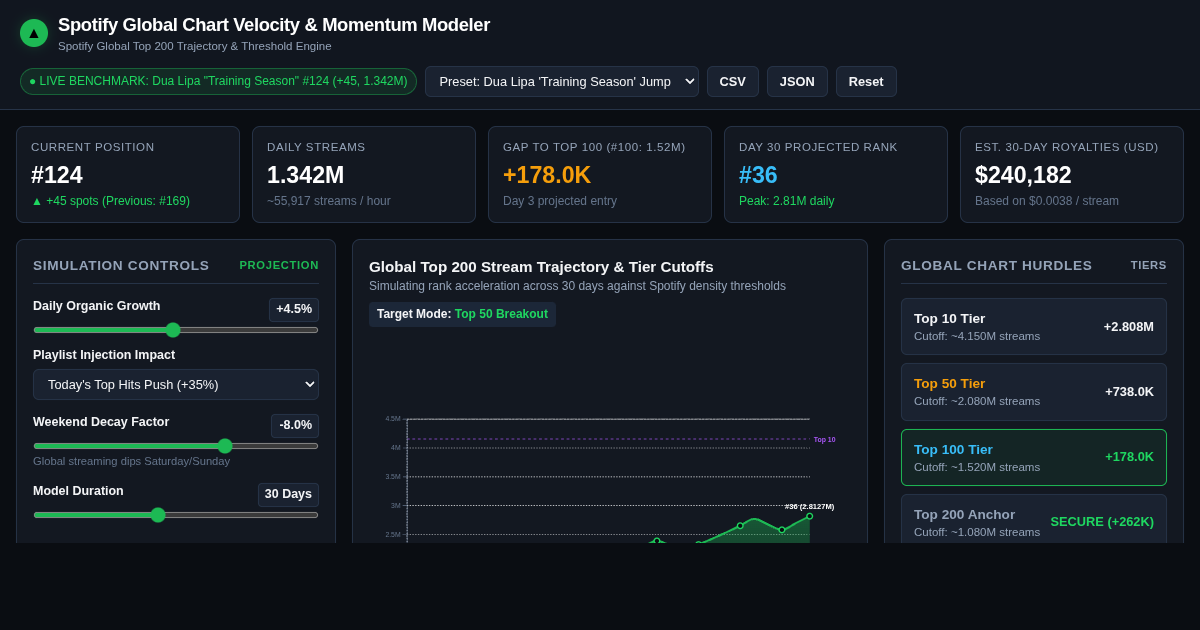1200x630 pixels.
Task: Click the #36 (2.8127M) chart data label
Action: pyautogui.click(x=809, y=506)
